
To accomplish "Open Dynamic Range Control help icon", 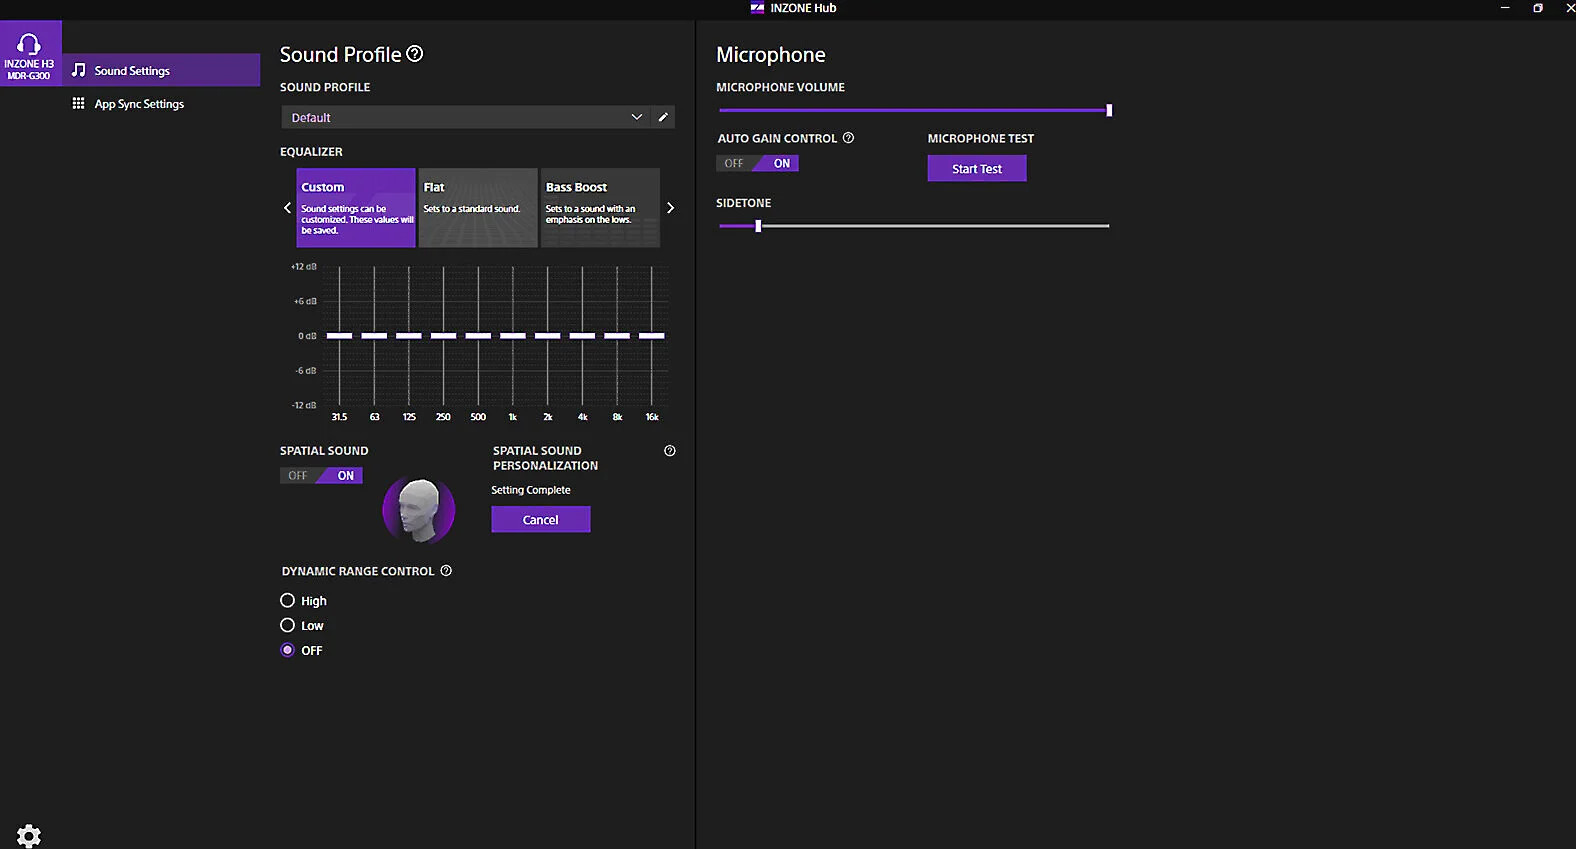I will click(x=446, y=571).
